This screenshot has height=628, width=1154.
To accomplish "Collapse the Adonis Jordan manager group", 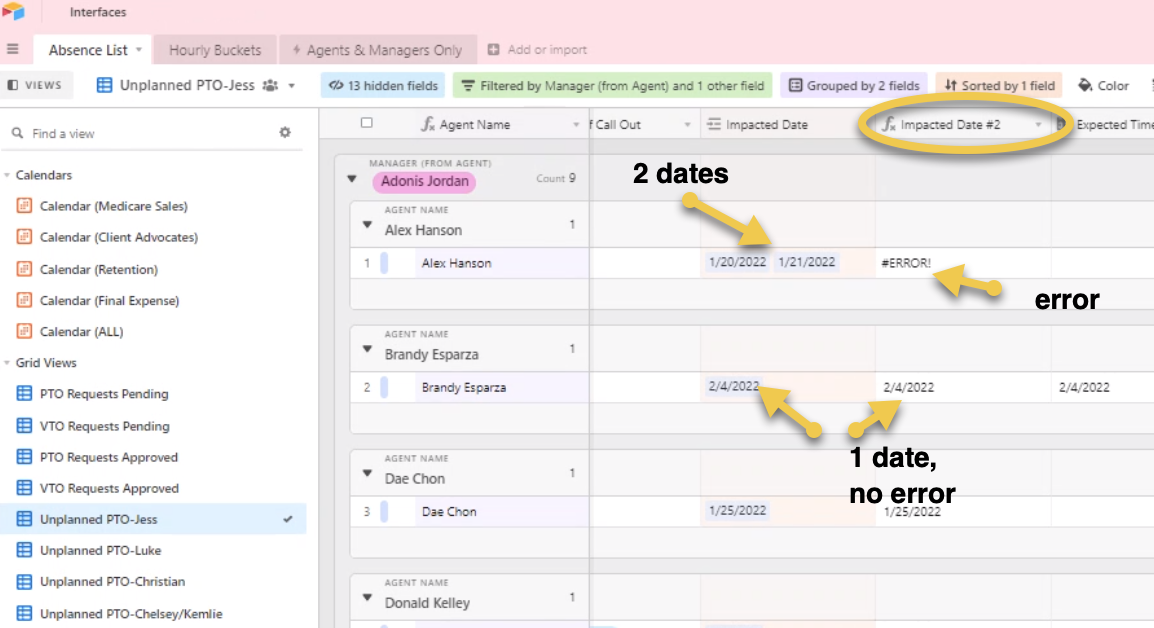I will [352, 179].
